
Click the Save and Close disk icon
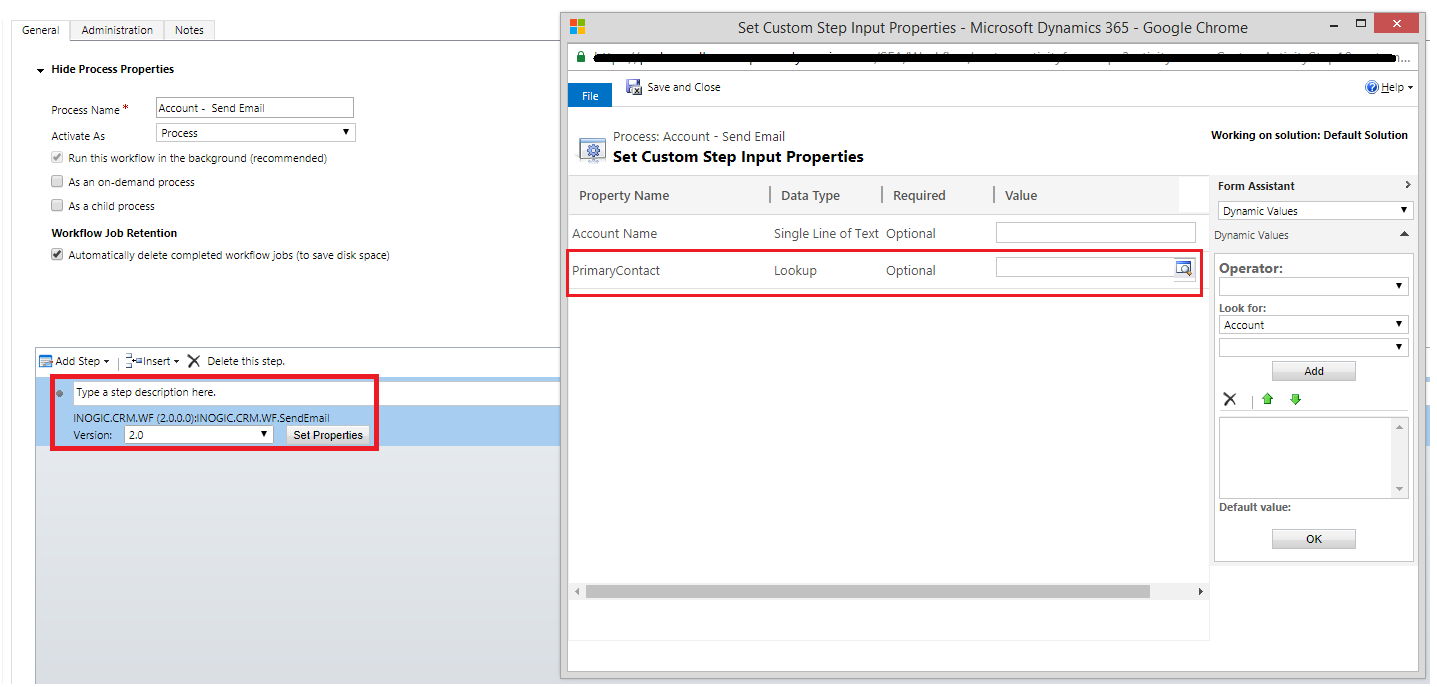(634, 87)
